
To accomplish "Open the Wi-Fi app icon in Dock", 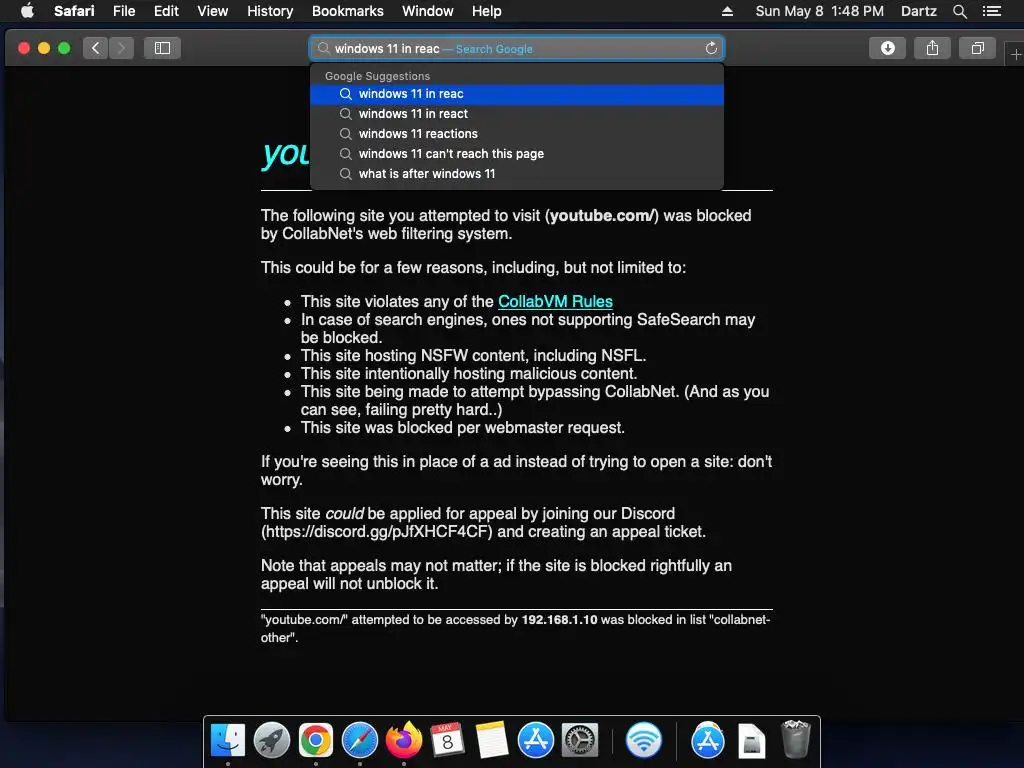I will pos(644,740).
